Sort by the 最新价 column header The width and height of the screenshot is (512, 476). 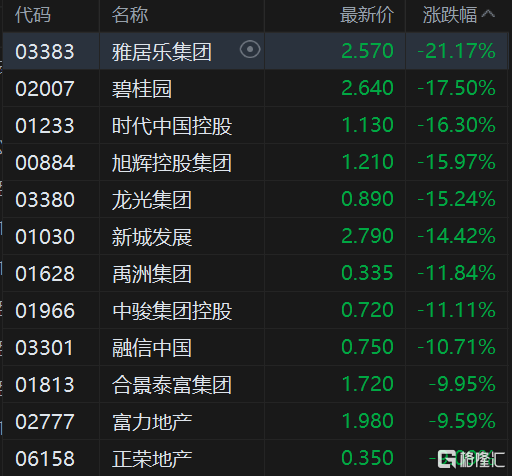pos(367,15)
